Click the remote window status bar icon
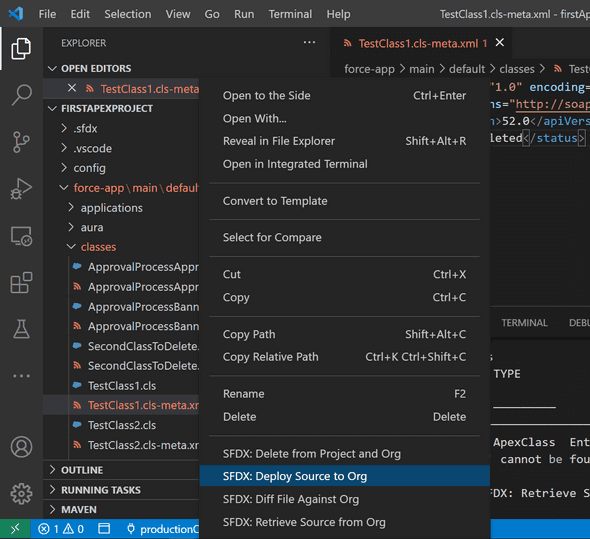This screenshot has width=590, height=539. tap(15, 529)
